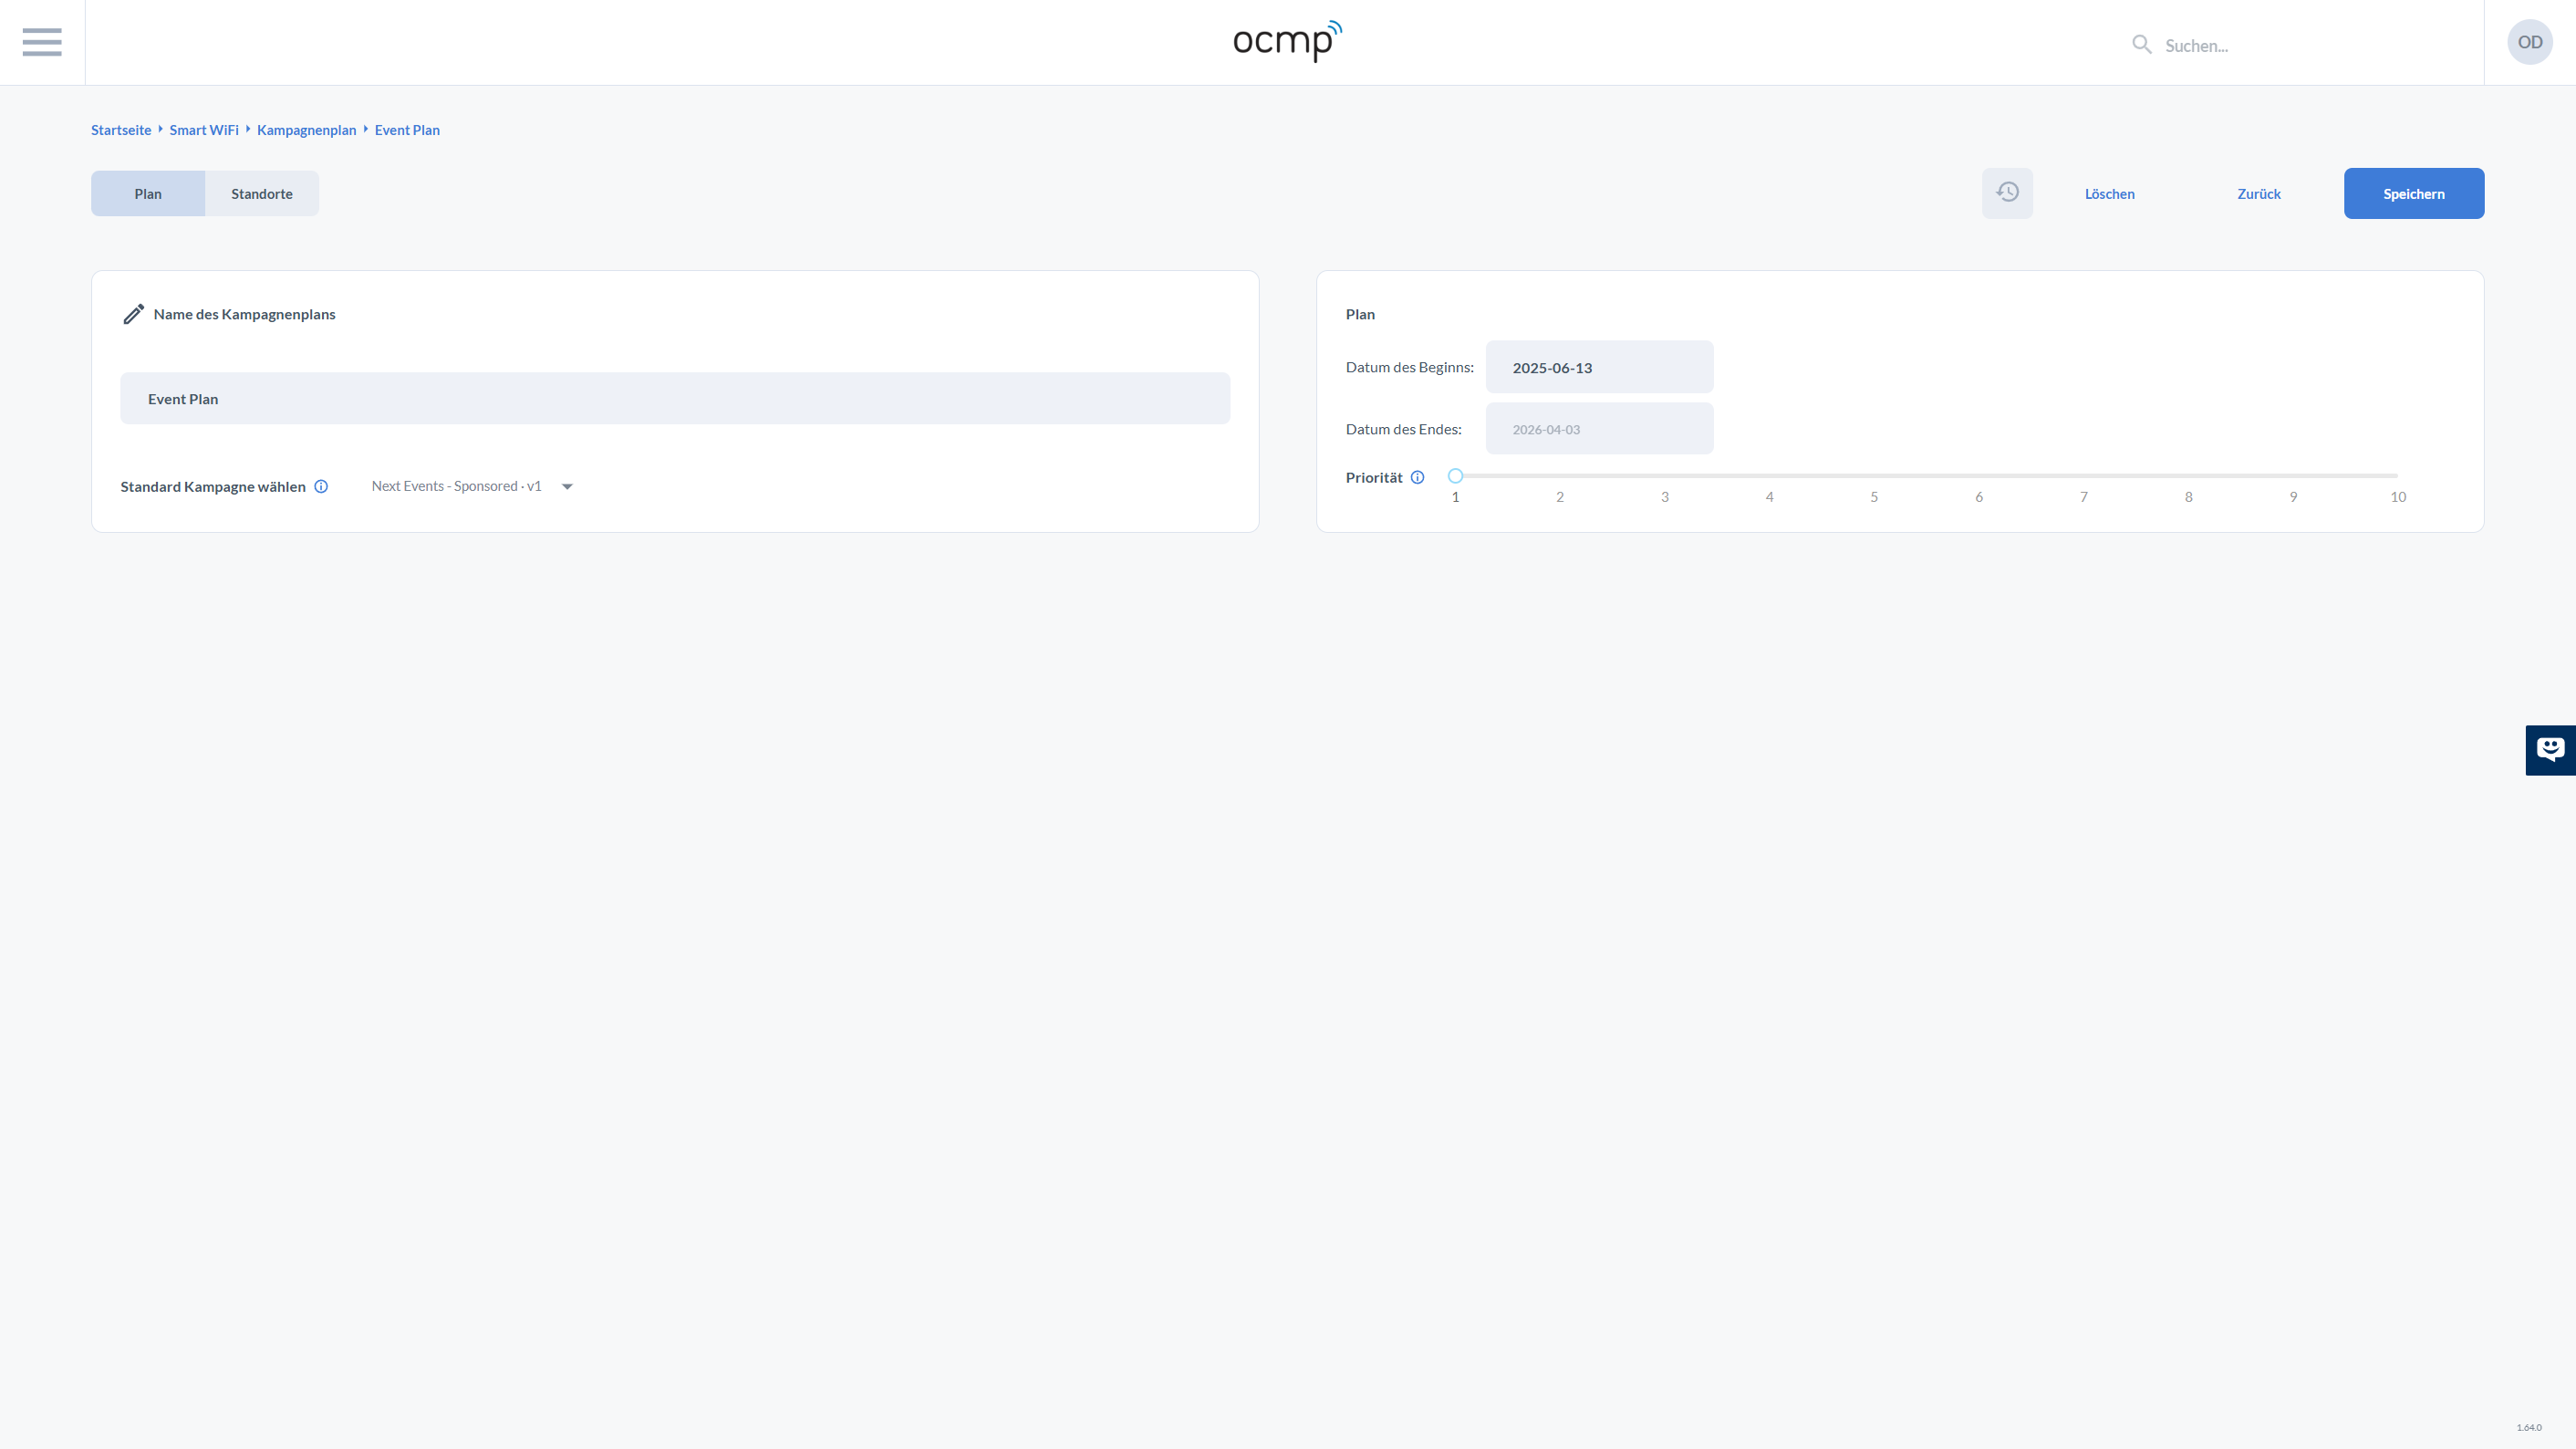
Task: Open the hamburger navigation menu
Action: tap(42, 42)
